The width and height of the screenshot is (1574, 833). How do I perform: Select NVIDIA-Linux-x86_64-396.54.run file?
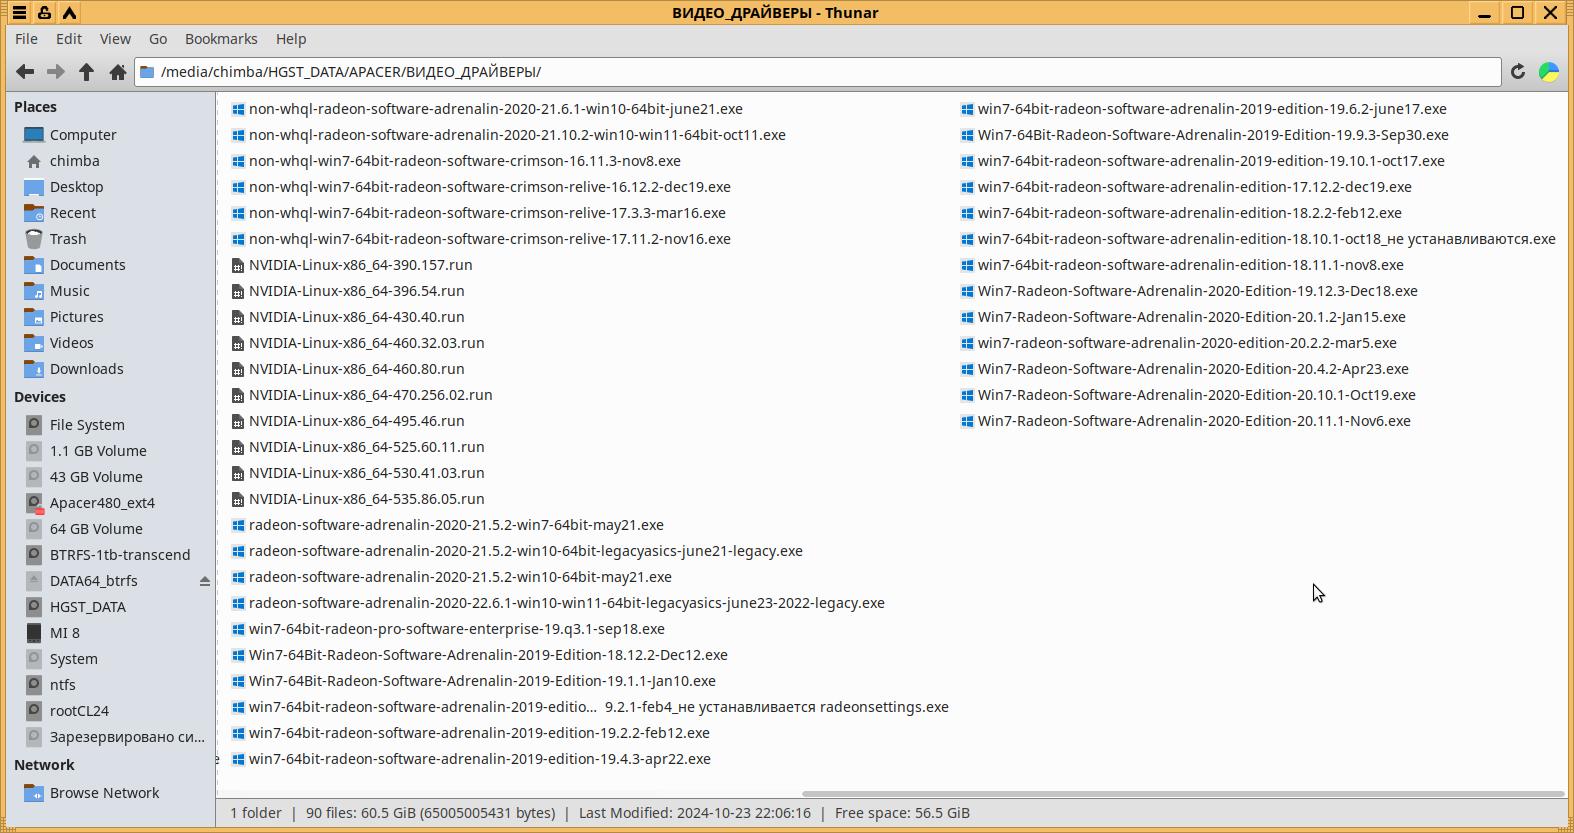357,291
